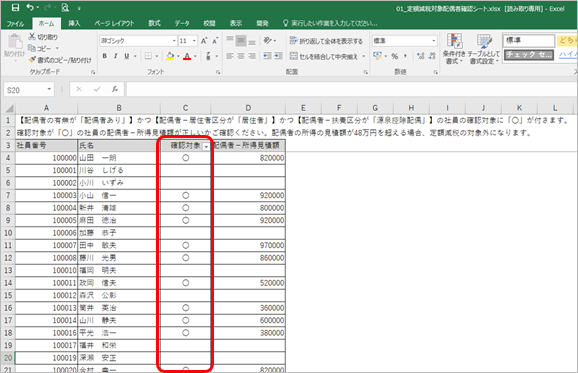Decrease font size with small A icon

[215, 41]
